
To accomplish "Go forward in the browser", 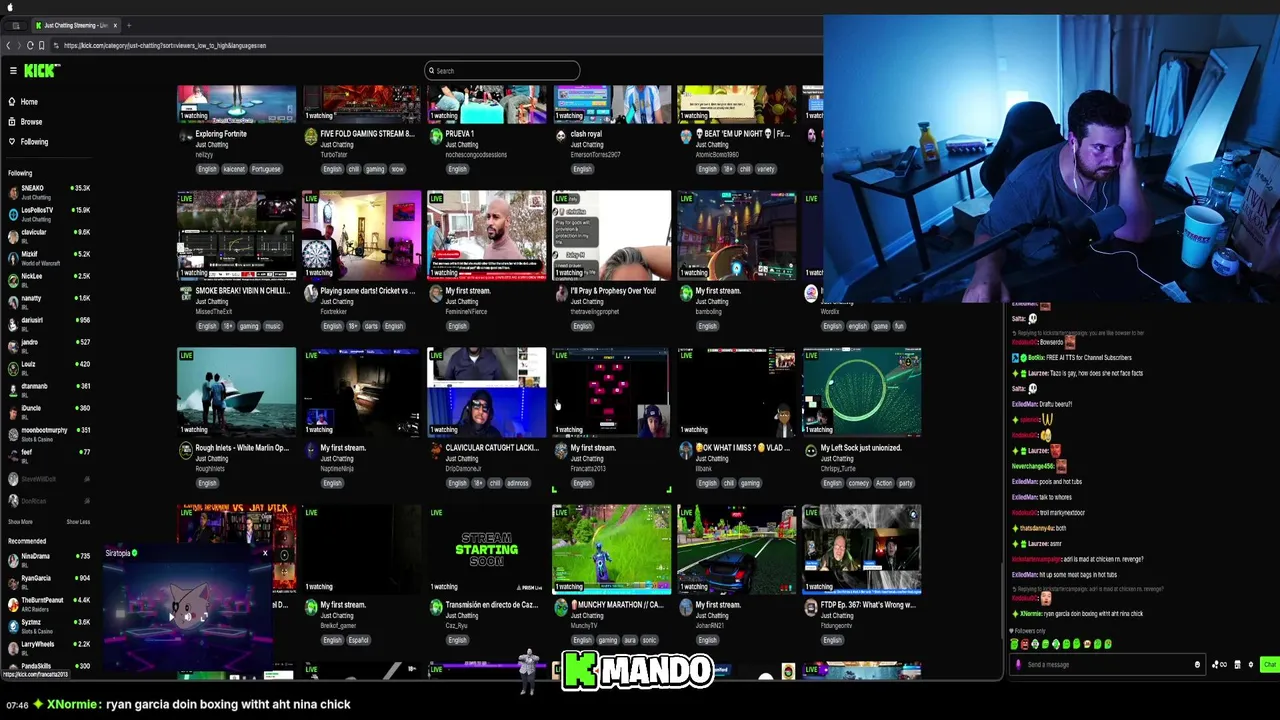I will (19, 45).
